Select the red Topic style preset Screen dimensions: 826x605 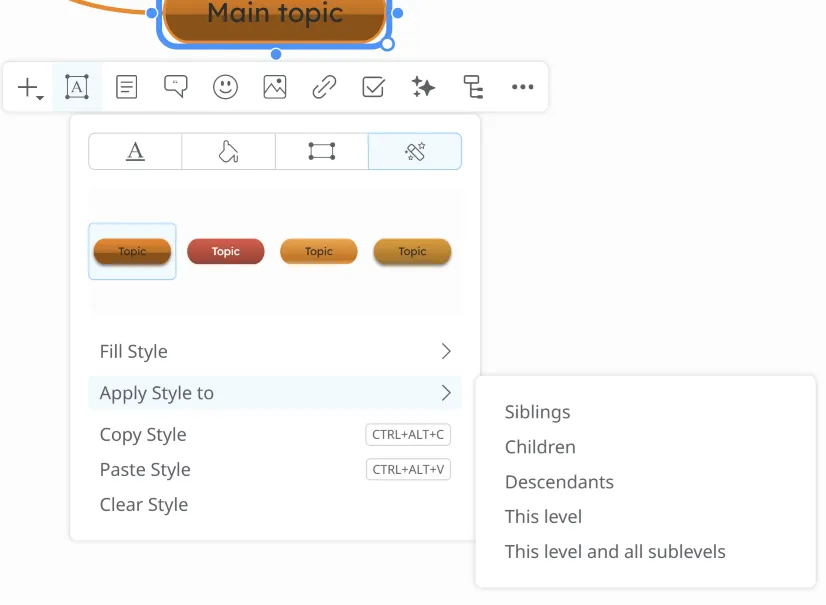pyautogui.click(x=226, y=252)
